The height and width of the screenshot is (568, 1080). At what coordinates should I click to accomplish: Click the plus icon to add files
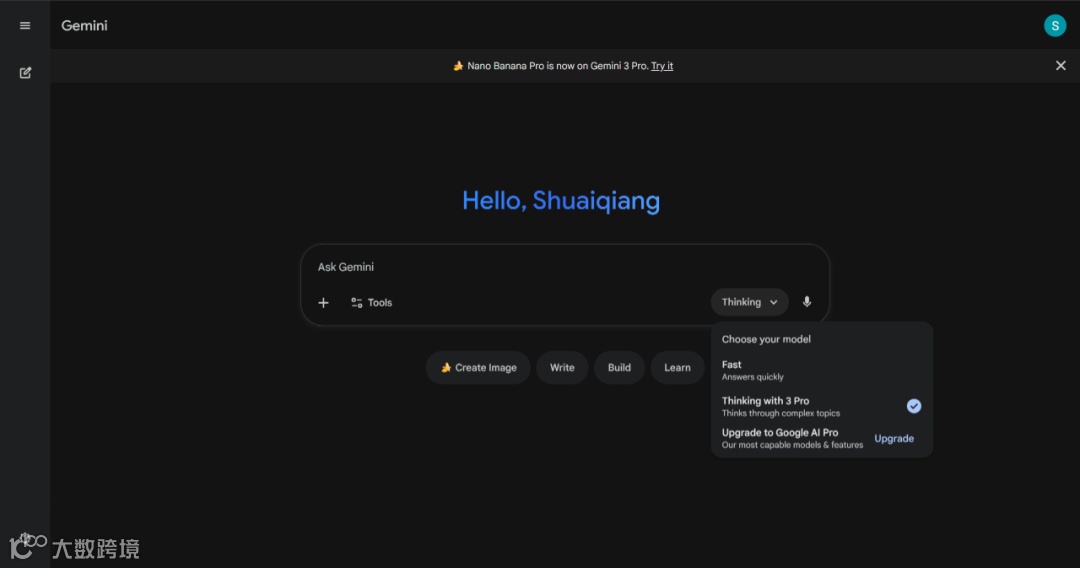323,302
